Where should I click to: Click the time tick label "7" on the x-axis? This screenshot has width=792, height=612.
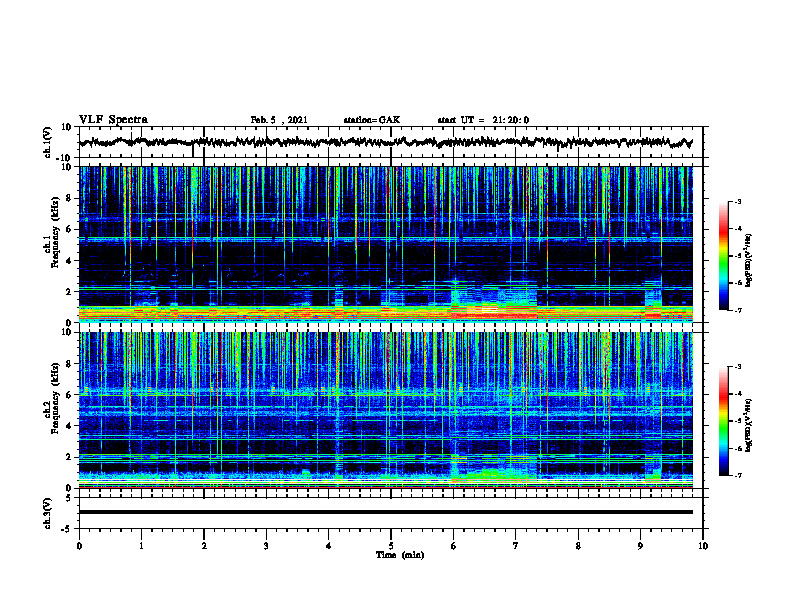516,546
